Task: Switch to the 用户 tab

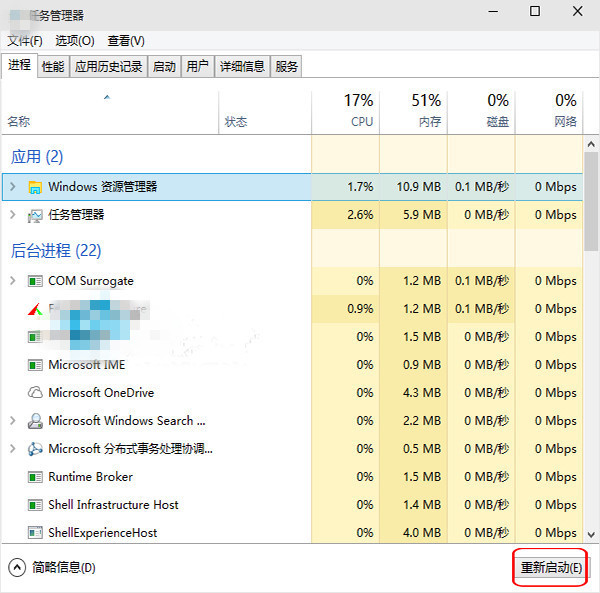Action: pos(197,67)
